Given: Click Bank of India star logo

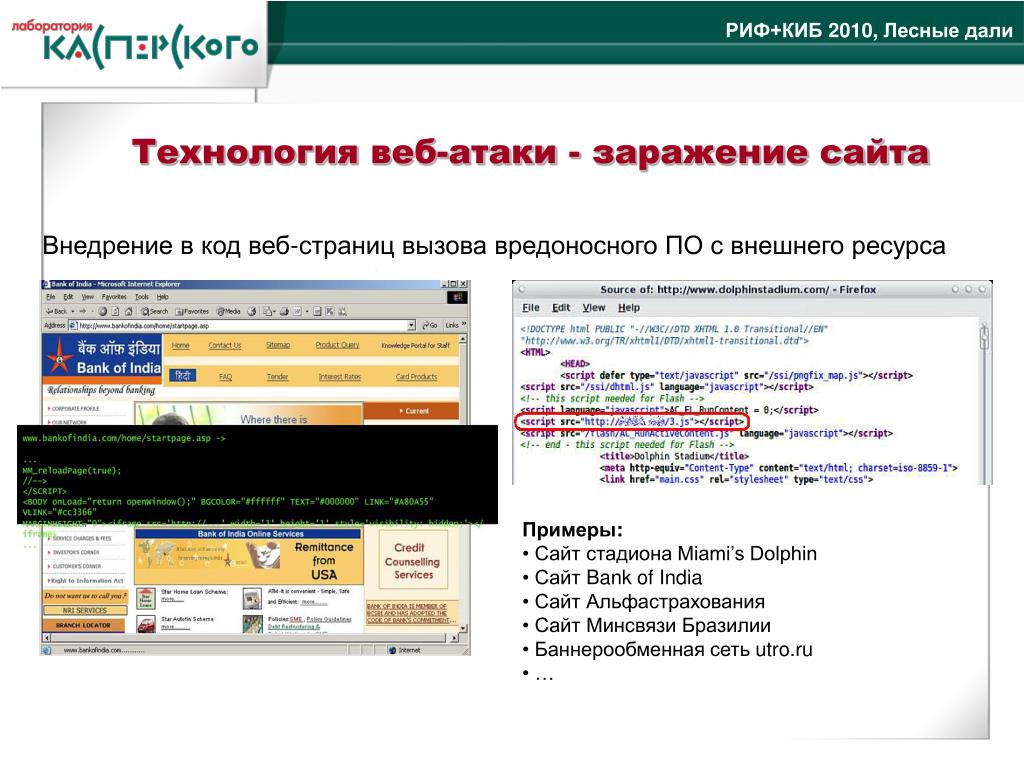Looking at the screenshot, I should (x=60, y=357).
